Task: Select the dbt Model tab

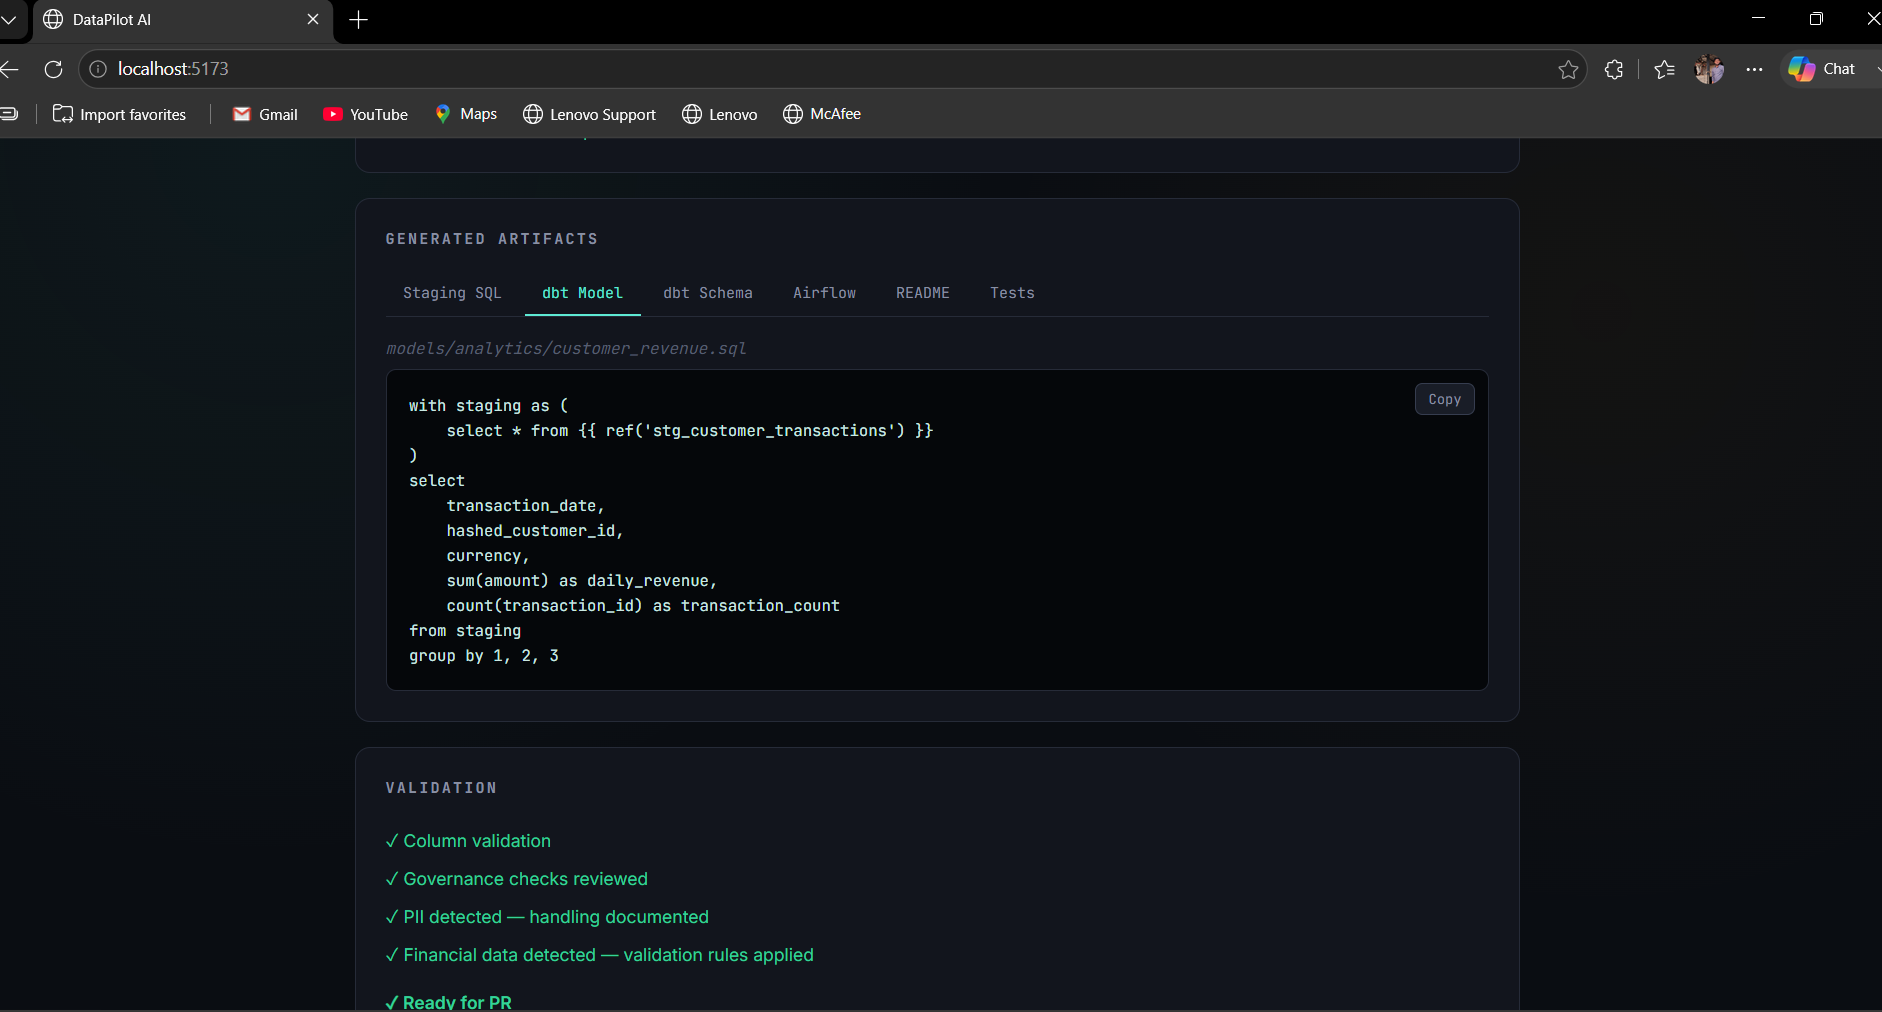Action: pos(582,293)
